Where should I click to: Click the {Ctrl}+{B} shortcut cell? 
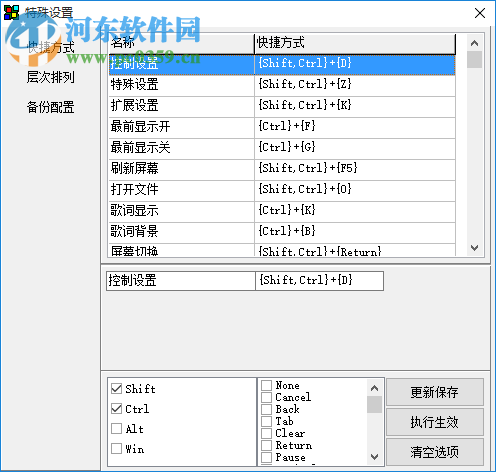click(x=355, y=232)
